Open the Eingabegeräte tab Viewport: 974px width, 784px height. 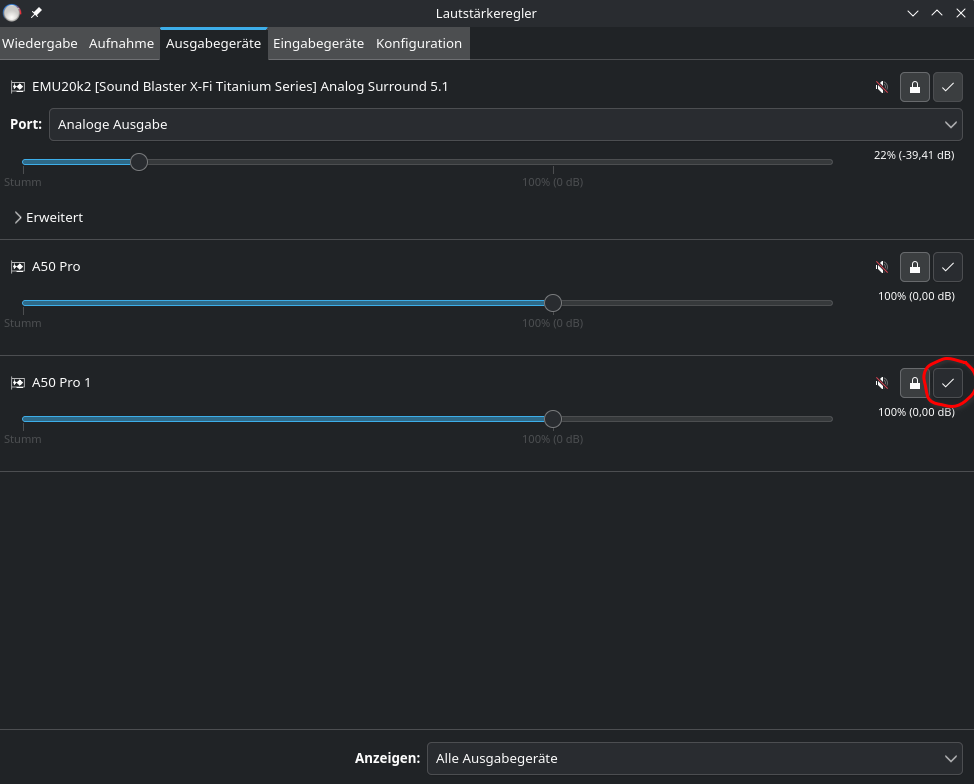[319, 43]
